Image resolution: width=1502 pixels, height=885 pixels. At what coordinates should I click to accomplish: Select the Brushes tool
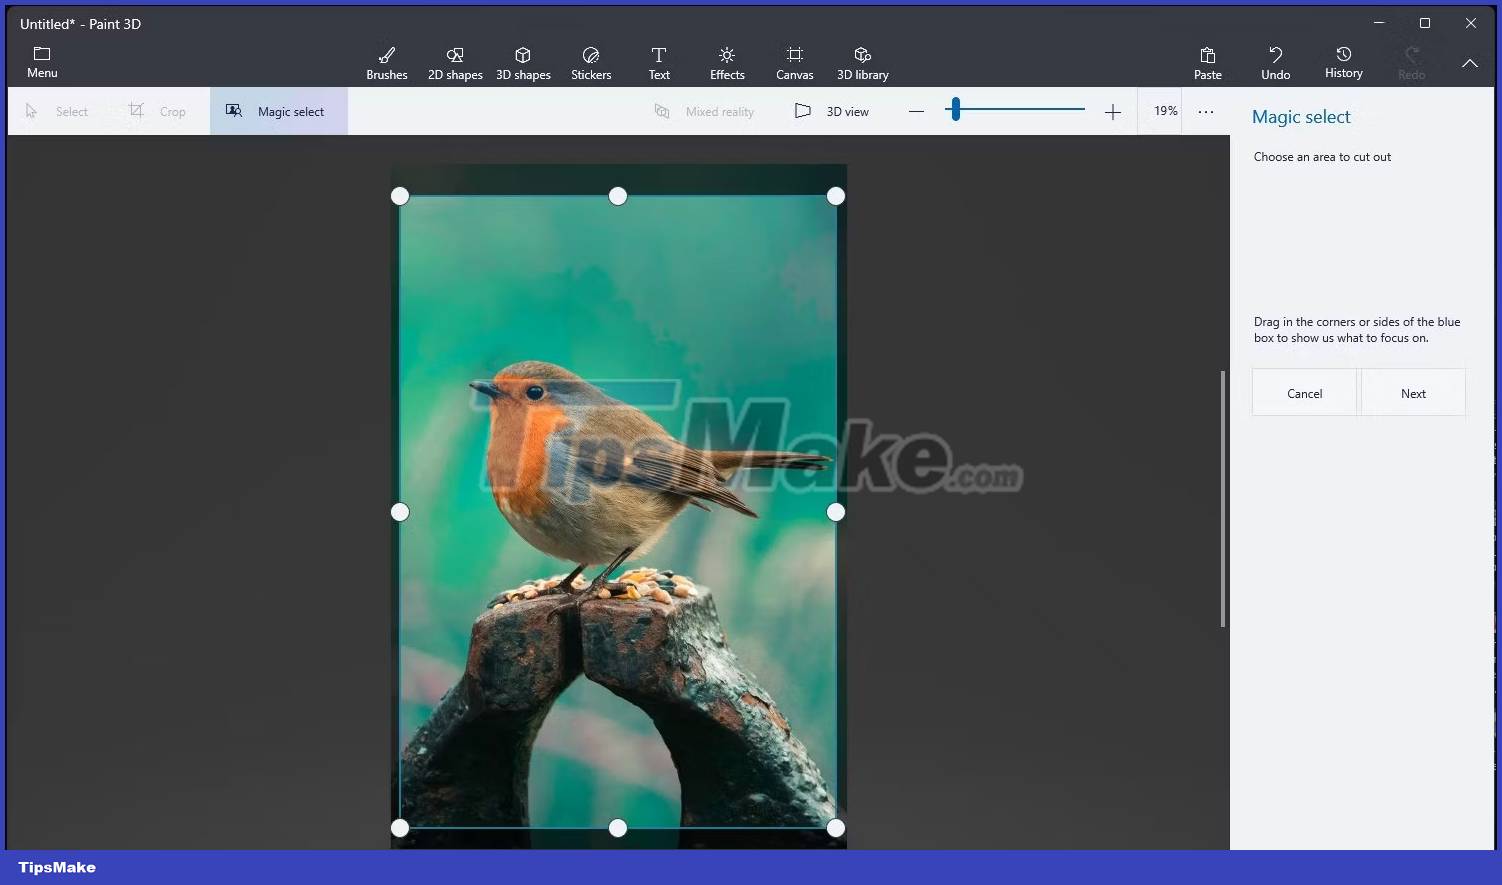point(387,60)
